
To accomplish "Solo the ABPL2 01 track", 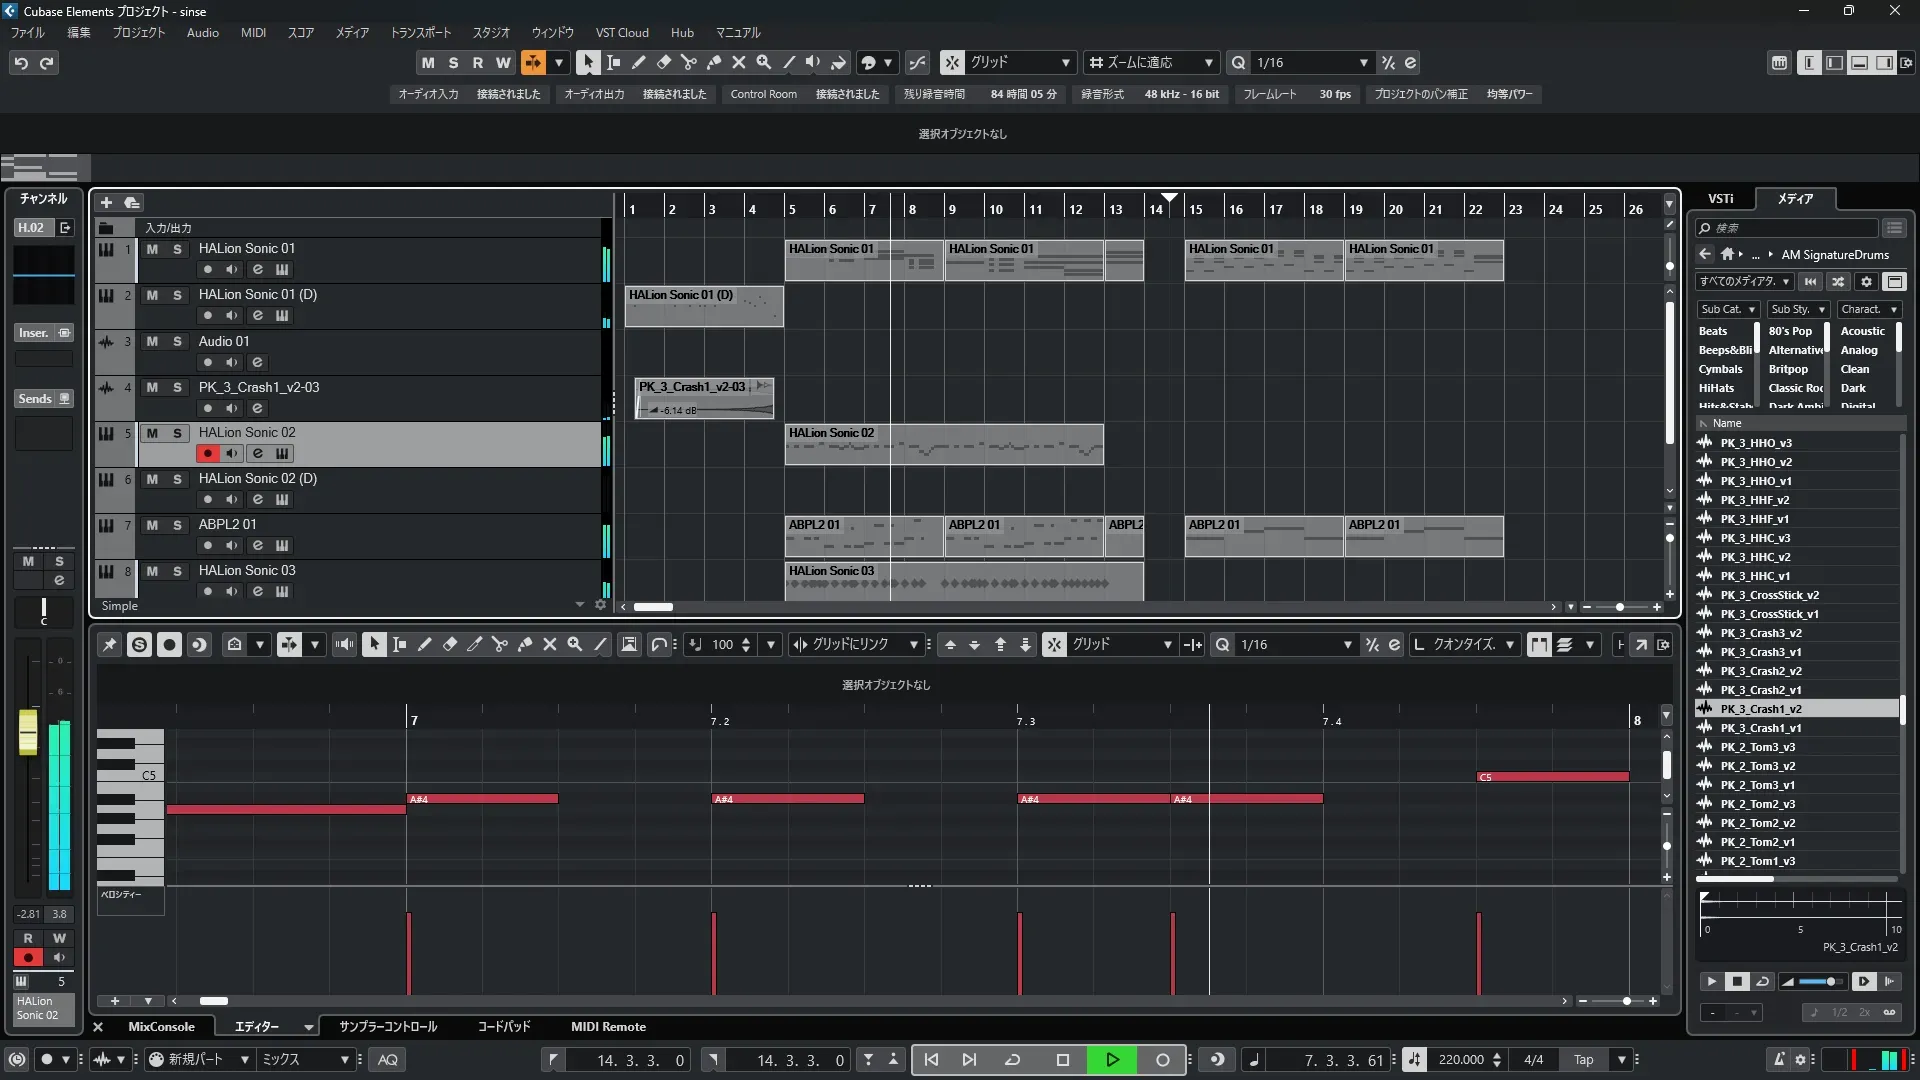I will [x=177, y=525].
